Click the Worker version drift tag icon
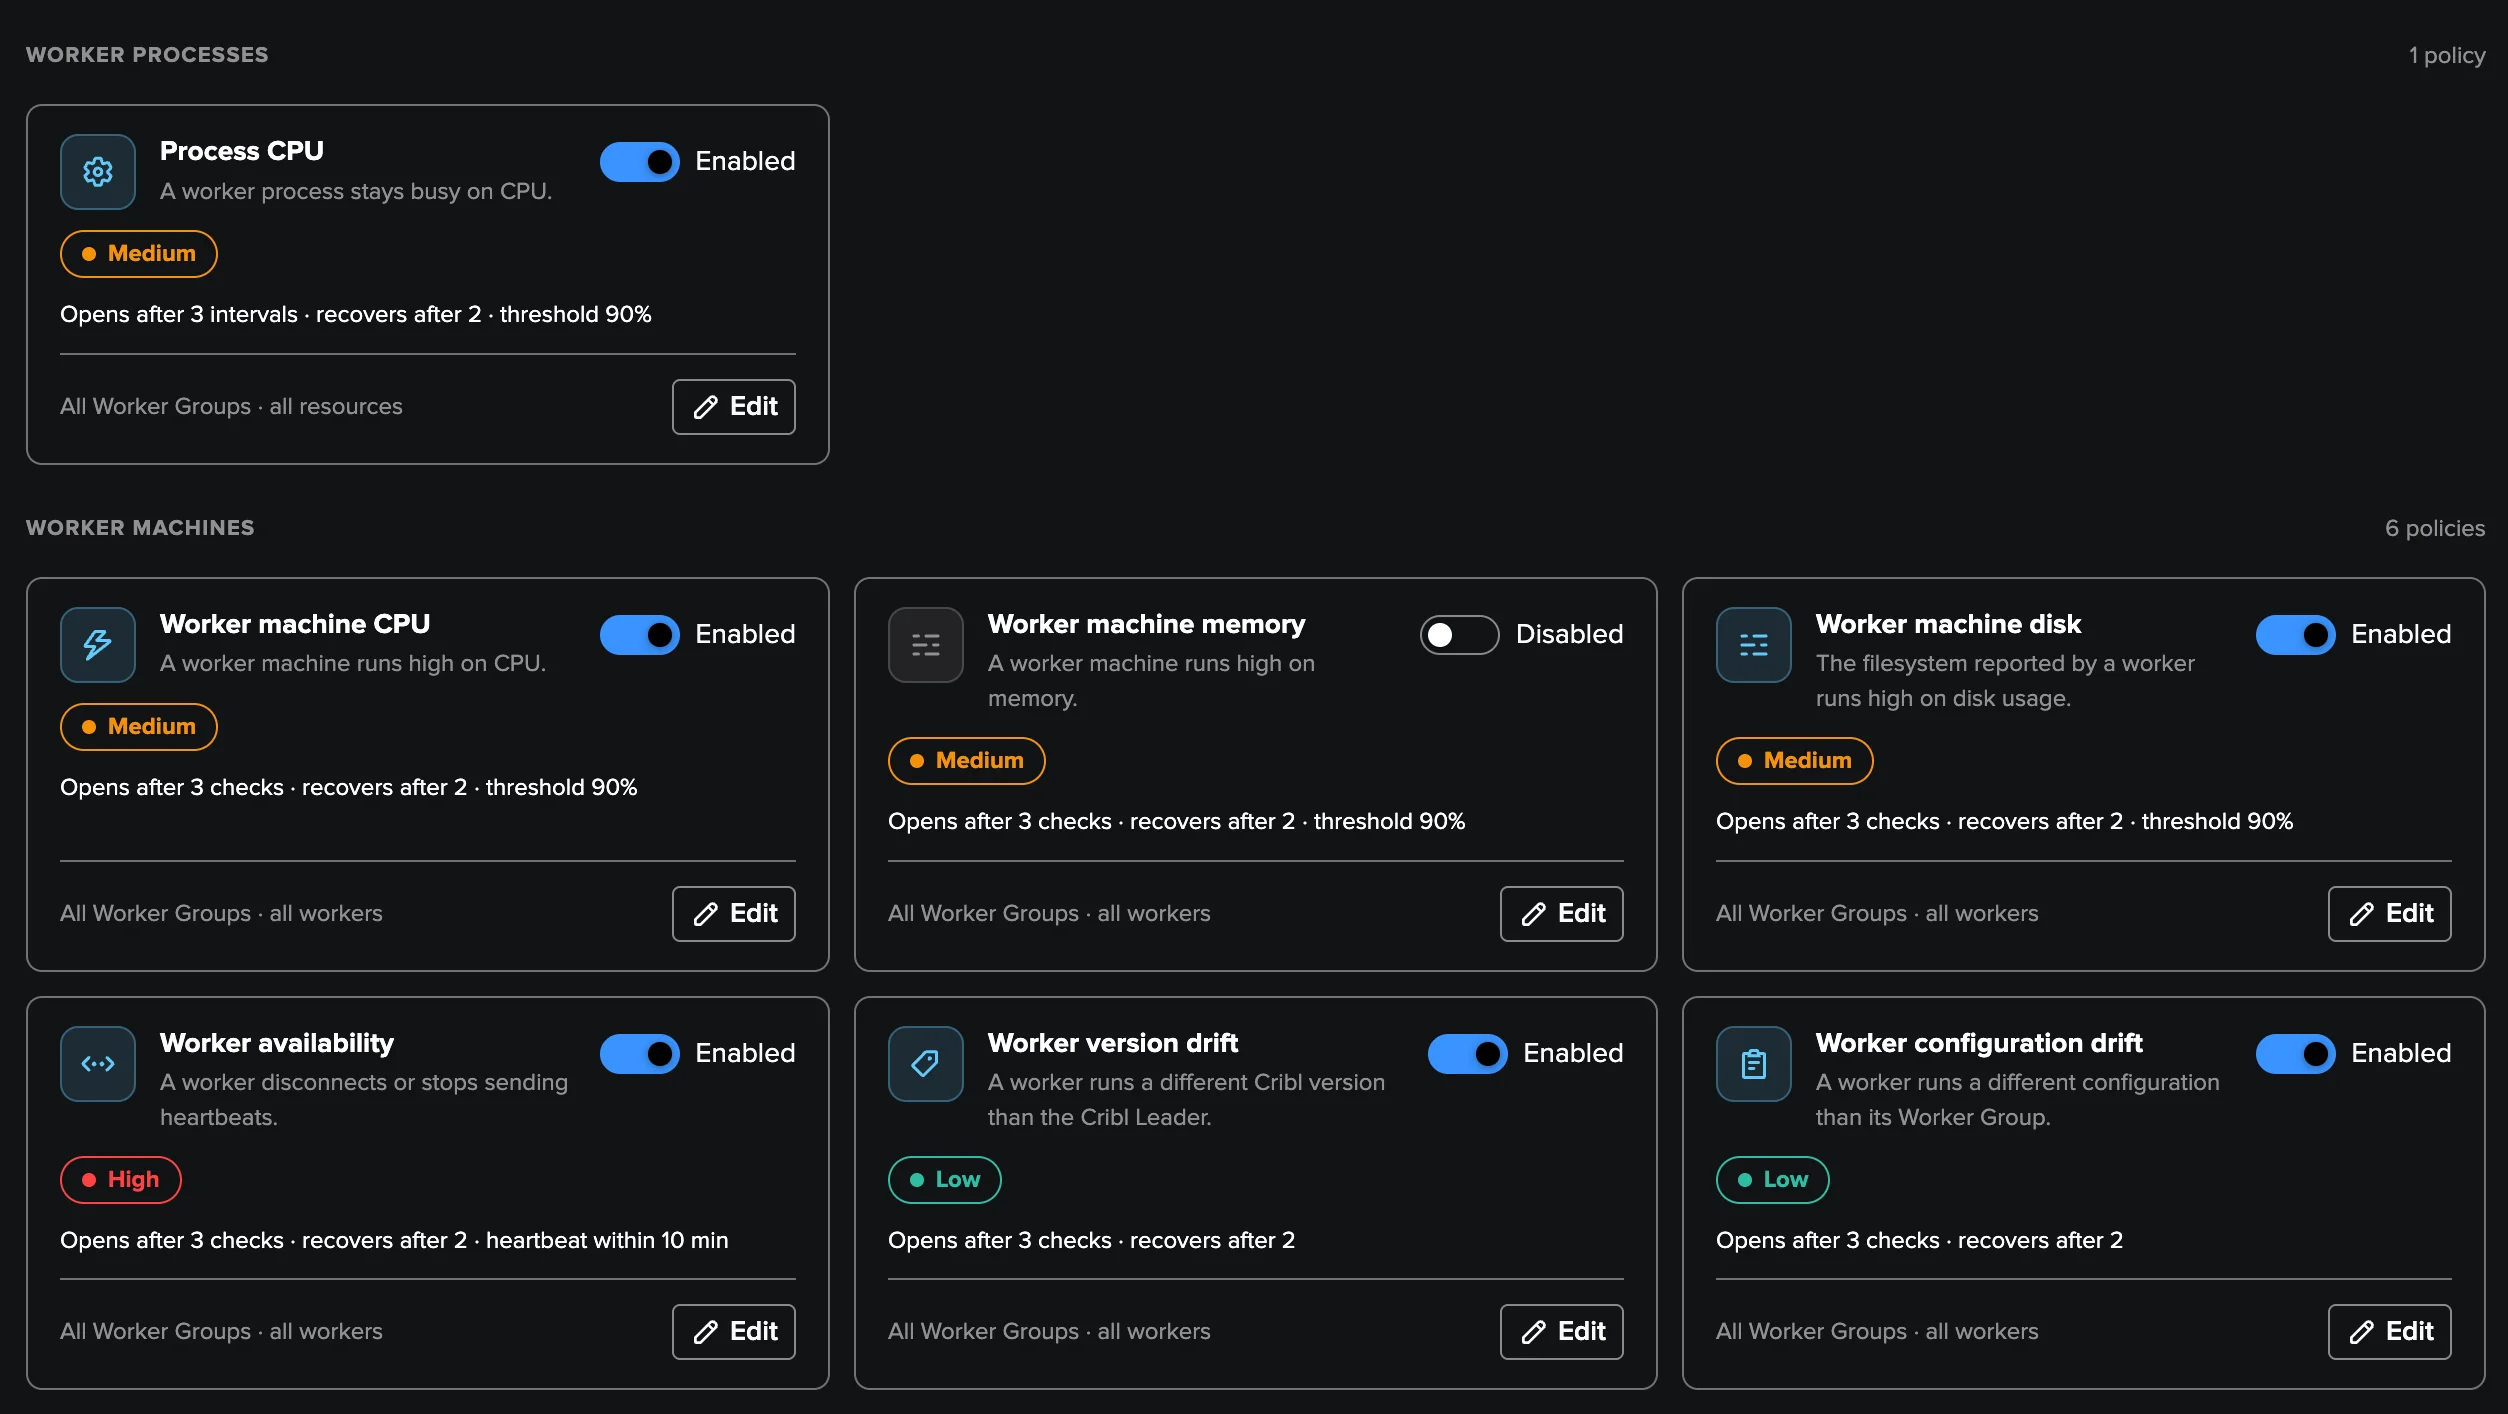This screenshot has height=1414, width=2508. (x=926, y=1064)
